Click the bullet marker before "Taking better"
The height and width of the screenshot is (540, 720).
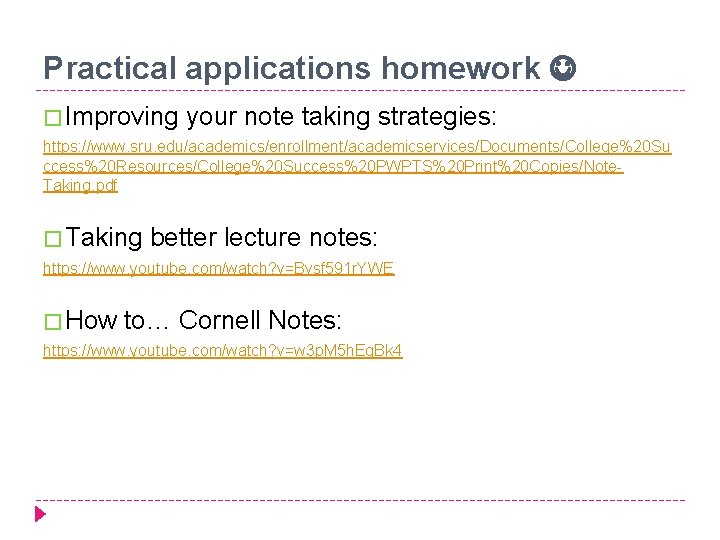pos(53,238)
